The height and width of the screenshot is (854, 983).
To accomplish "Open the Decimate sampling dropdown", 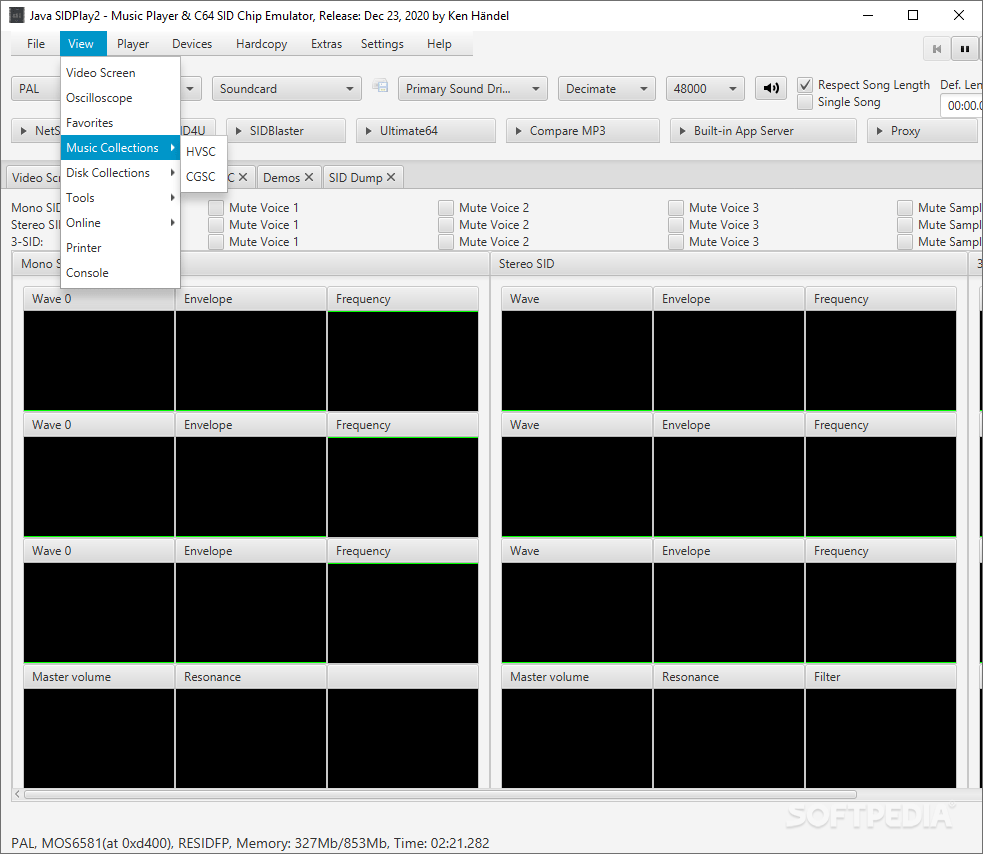I will coord(607,88).
